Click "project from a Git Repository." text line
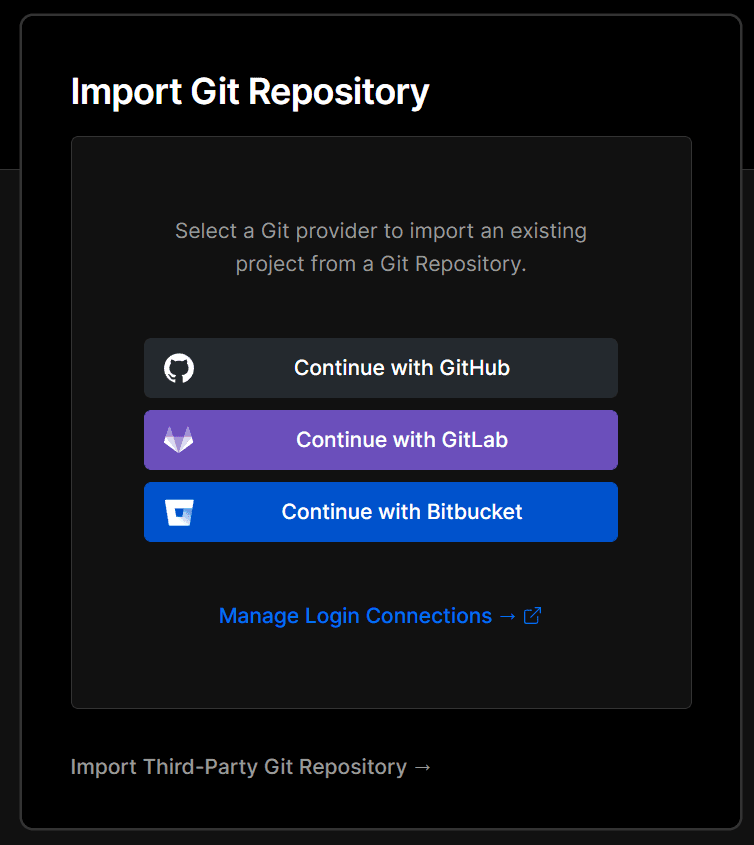The image size is (754, 845). click(x=381, y=265)
